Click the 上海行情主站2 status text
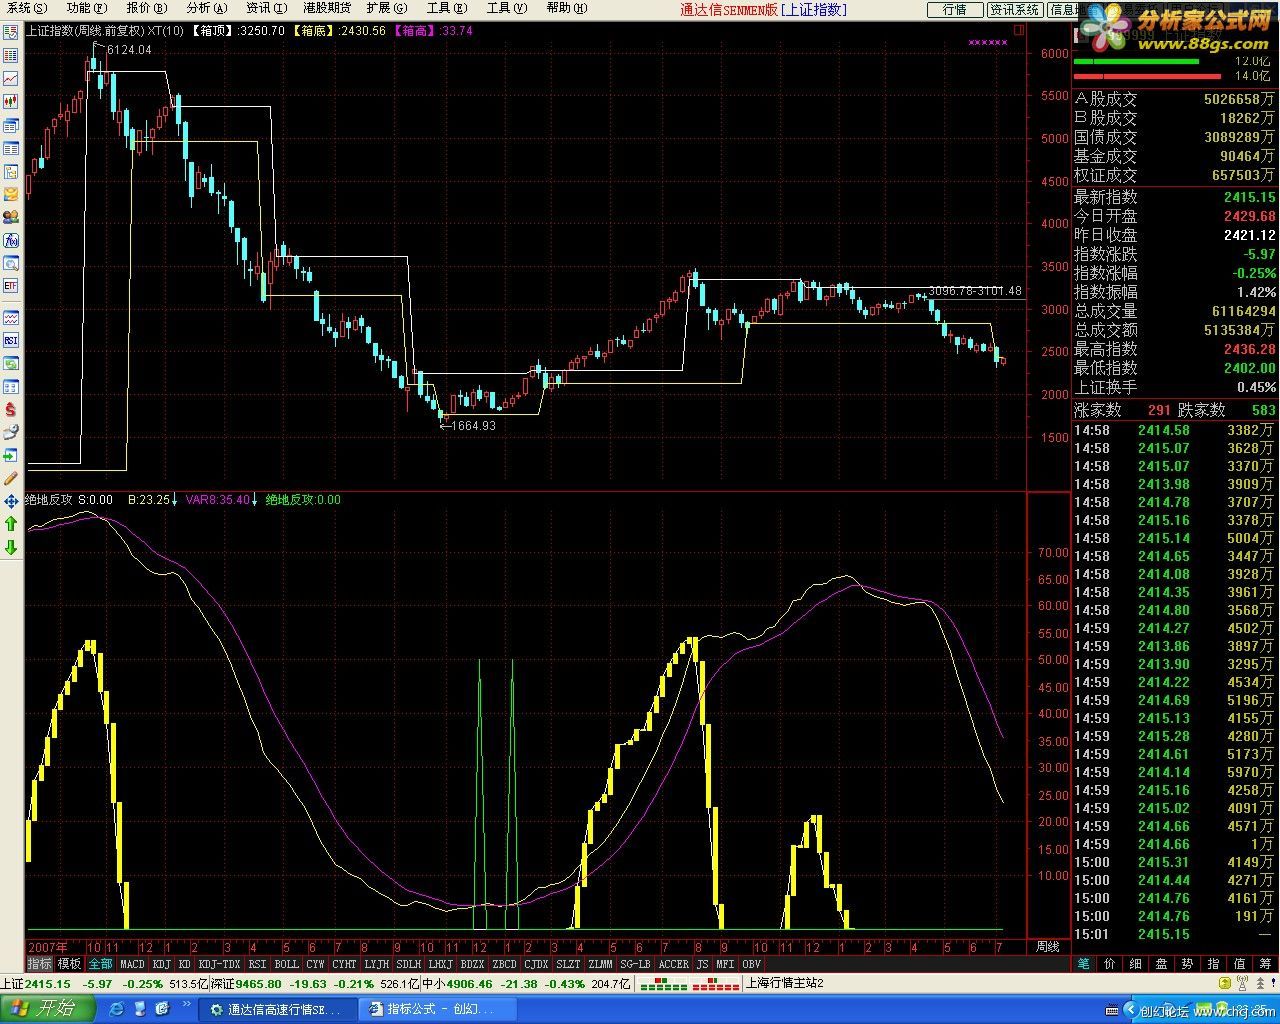 click(x=785, y=984)
